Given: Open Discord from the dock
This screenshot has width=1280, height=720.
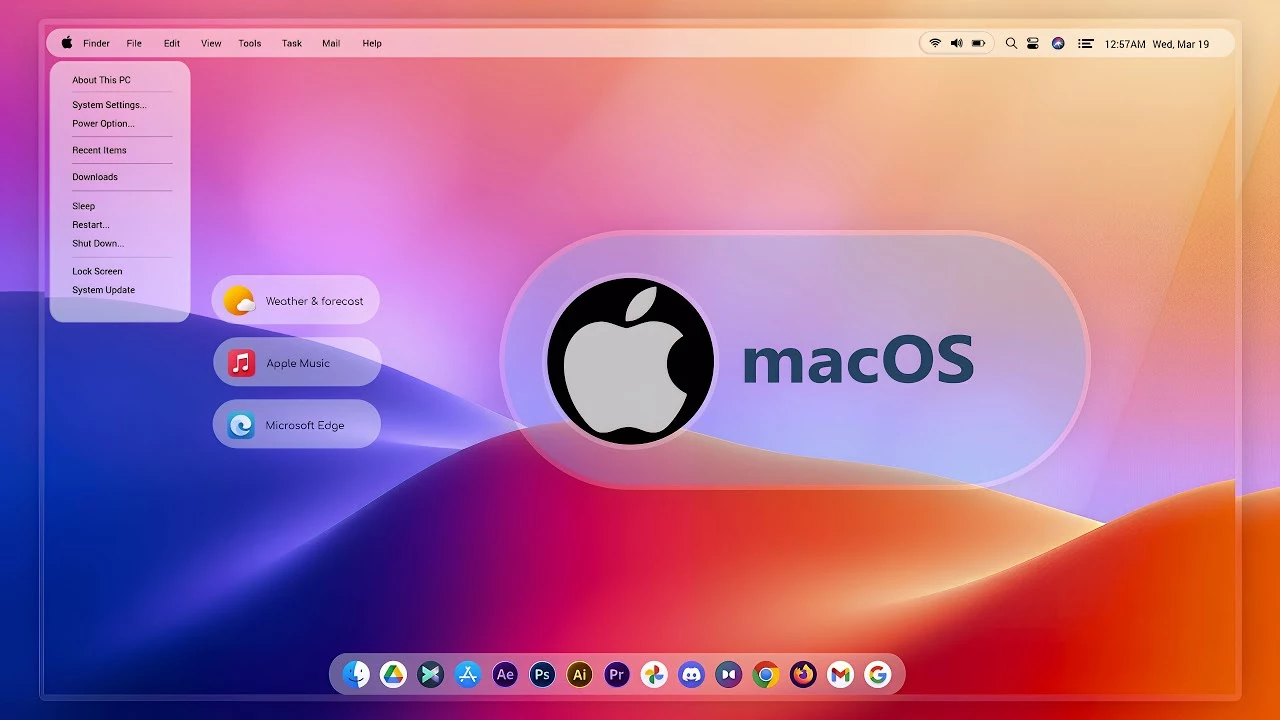Looking at the screenshot, I should (691, 675).
